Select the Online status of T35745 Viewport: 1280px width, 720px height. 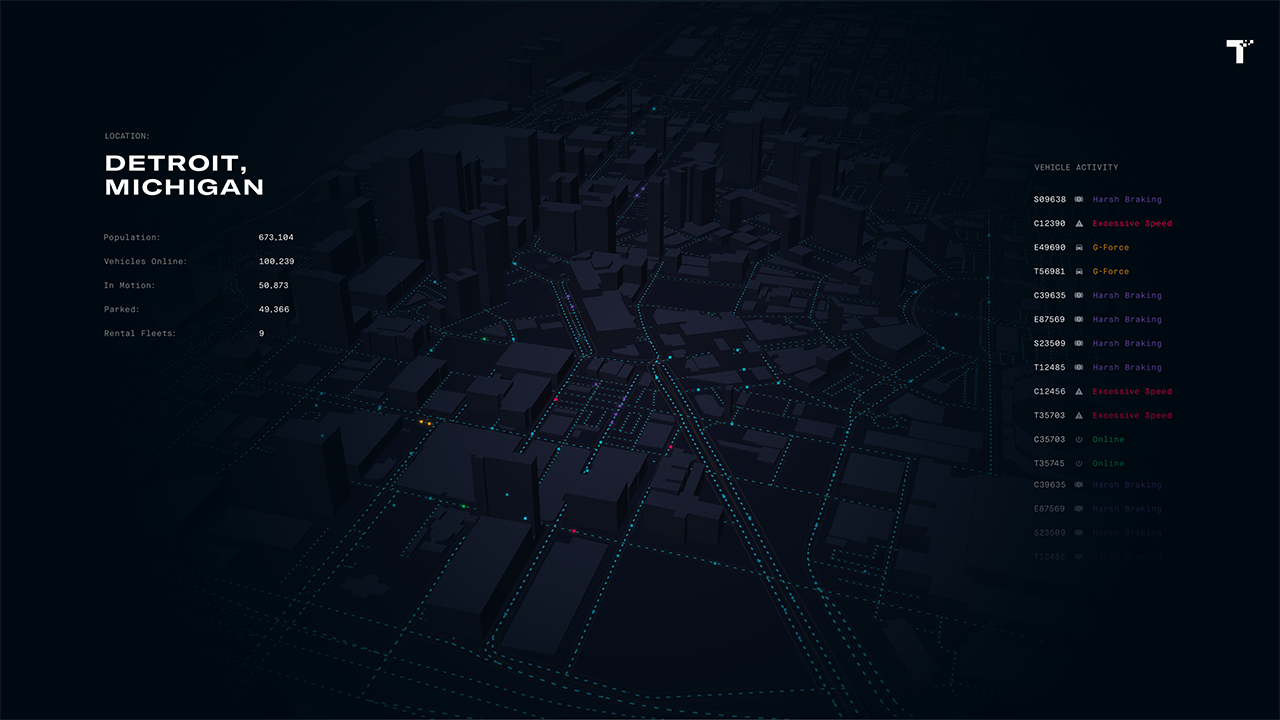coord(1108,464)
